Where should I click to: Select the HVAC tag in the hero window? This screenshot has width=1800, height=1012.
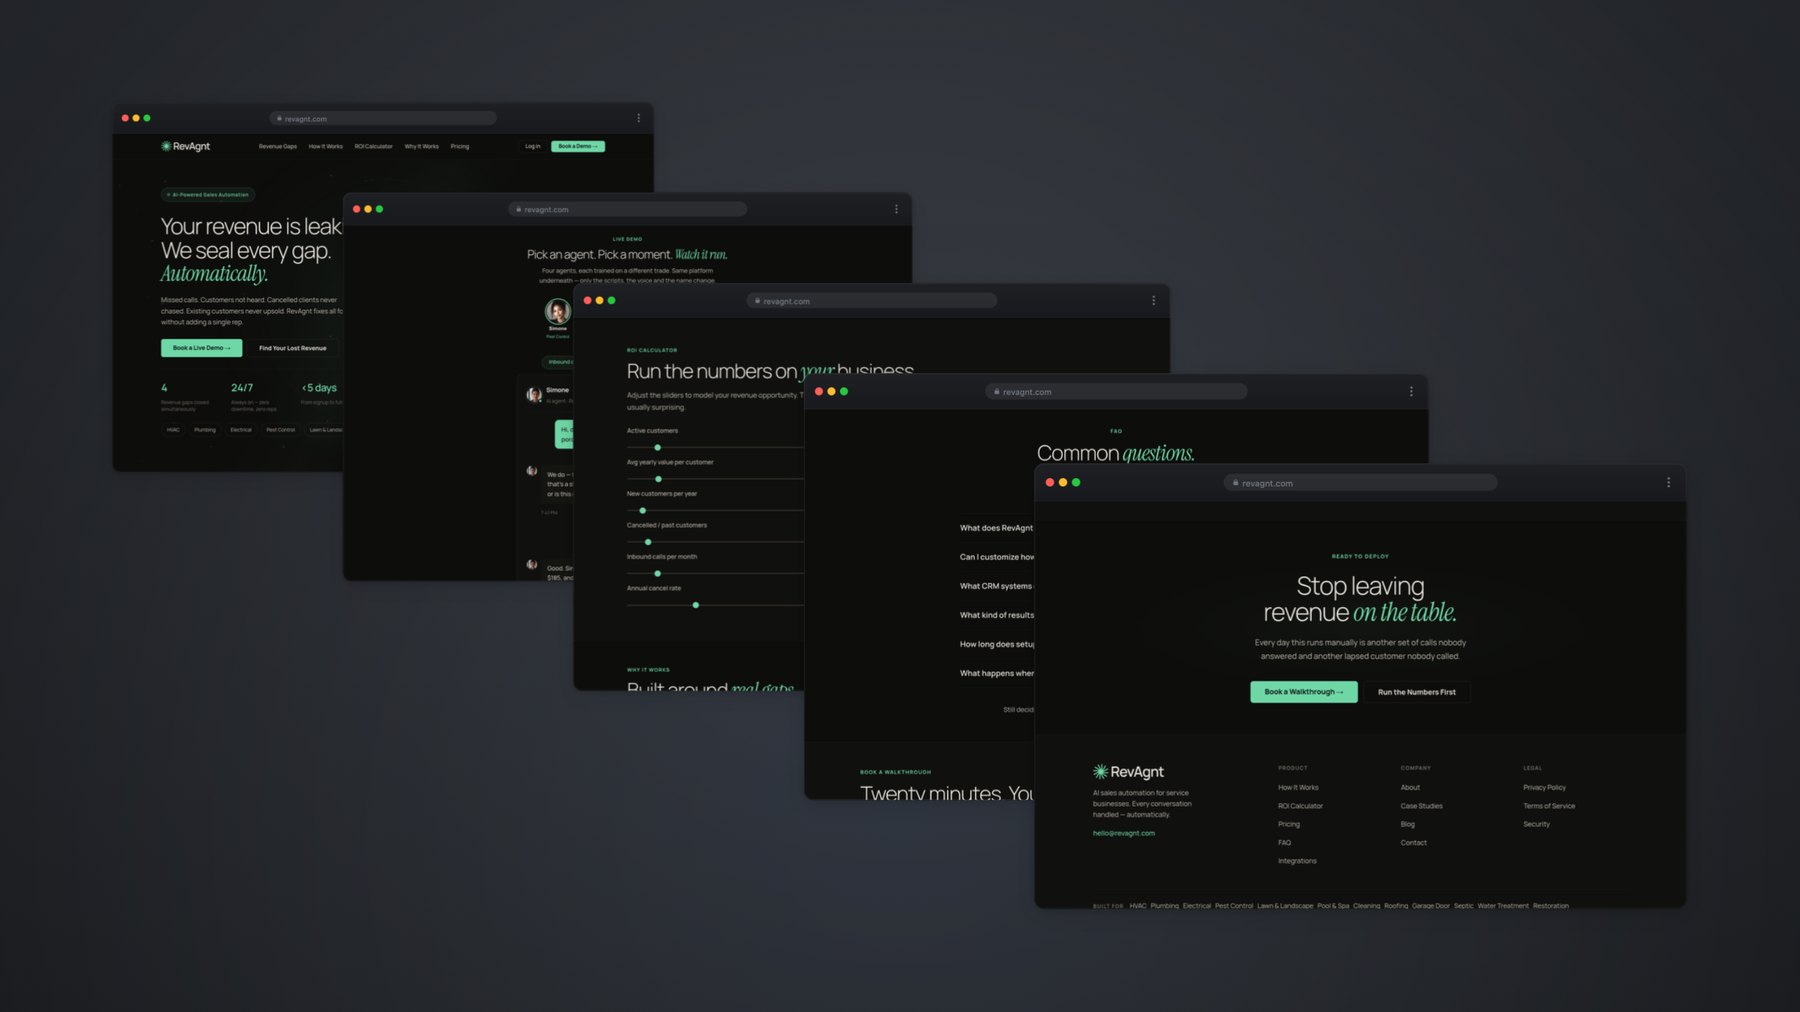coord(173,430)
